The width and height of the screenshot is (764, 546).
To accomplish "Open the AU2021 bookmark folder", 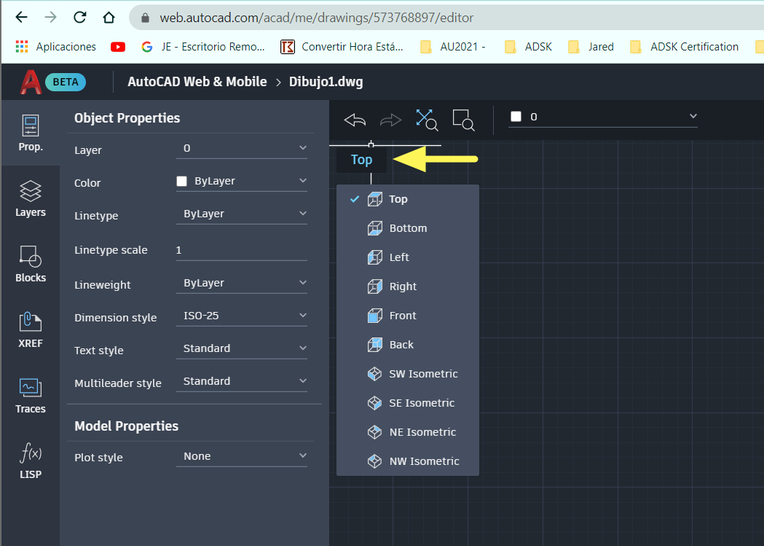I will pyautogui.click(x=453, y=47).
